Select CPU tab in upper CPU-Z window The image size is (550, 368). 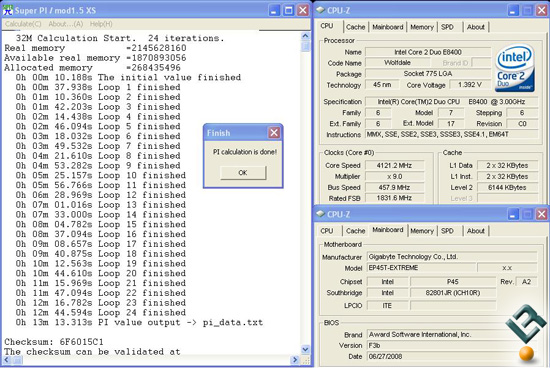point(327,26)
